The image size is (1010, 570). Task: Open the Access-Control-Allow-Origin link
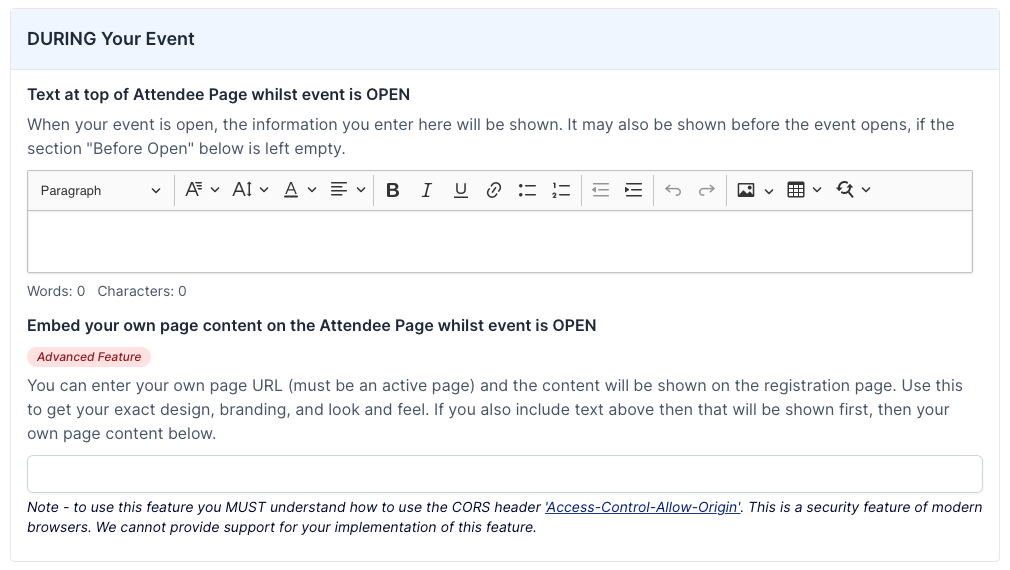[x=643, y=508]
